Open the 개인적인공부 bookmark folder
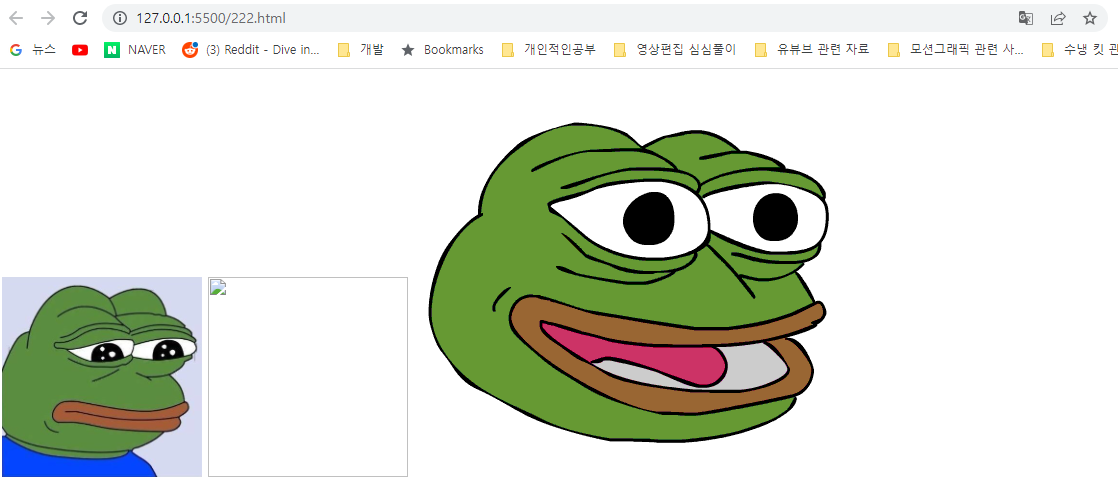This screenshot has width=1118, height=500. click(x=548, y=49)
